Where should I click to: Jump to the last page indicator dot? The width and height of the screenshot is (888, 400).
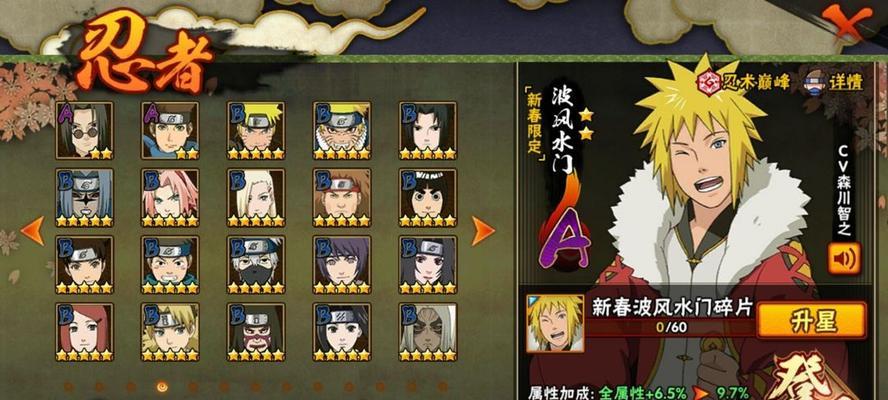(x=442, y=387)
